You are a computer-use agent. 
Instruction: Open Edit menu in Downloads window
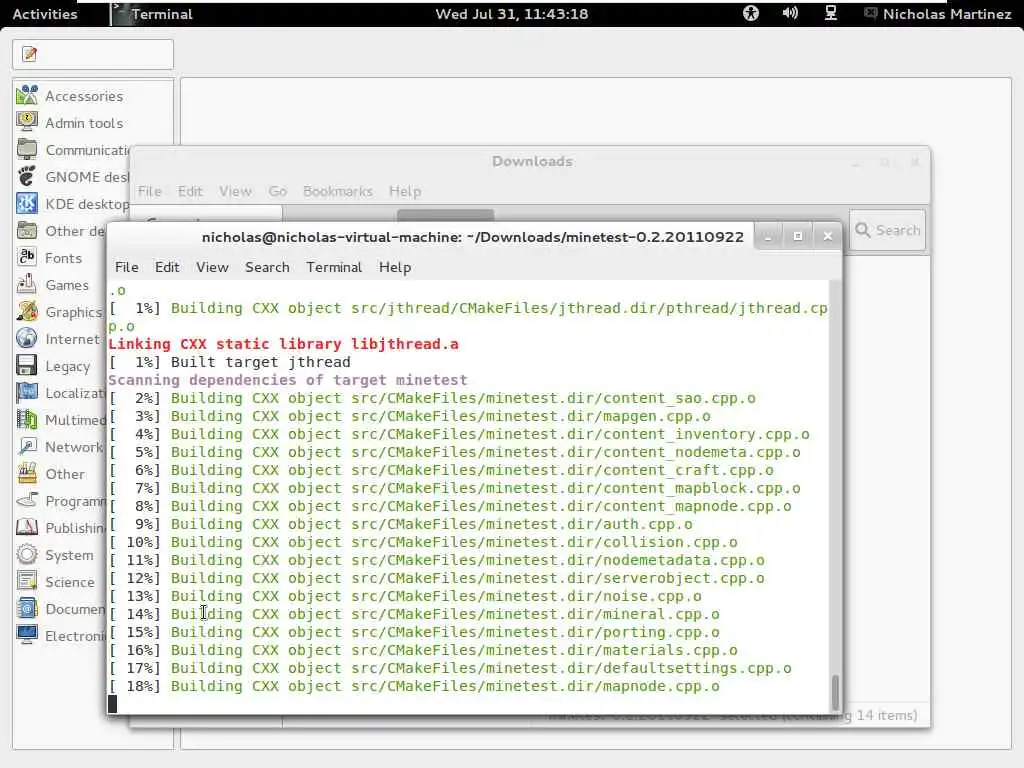(x=190, y=191)
